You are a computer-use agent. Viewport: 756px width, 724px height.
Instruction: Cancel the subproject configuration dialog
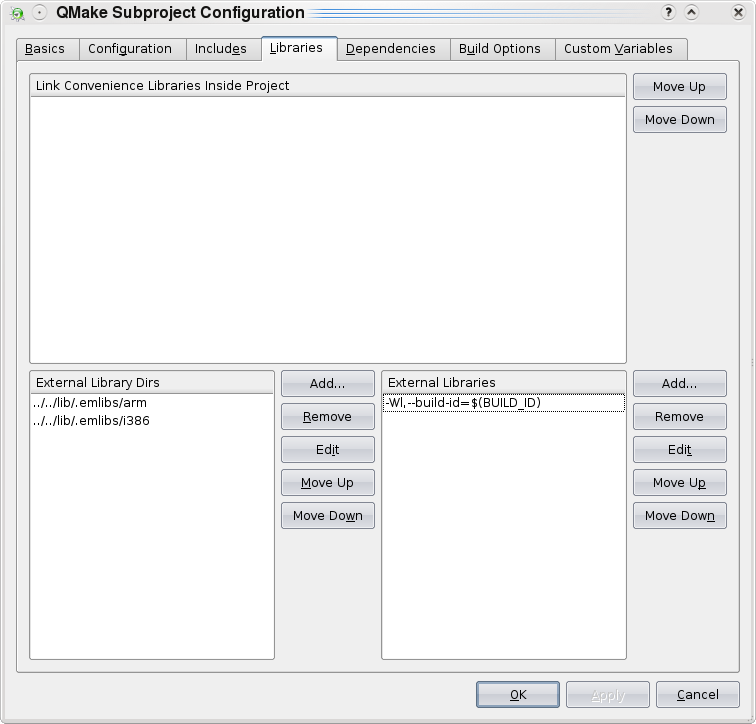click(x=697, y=695)
